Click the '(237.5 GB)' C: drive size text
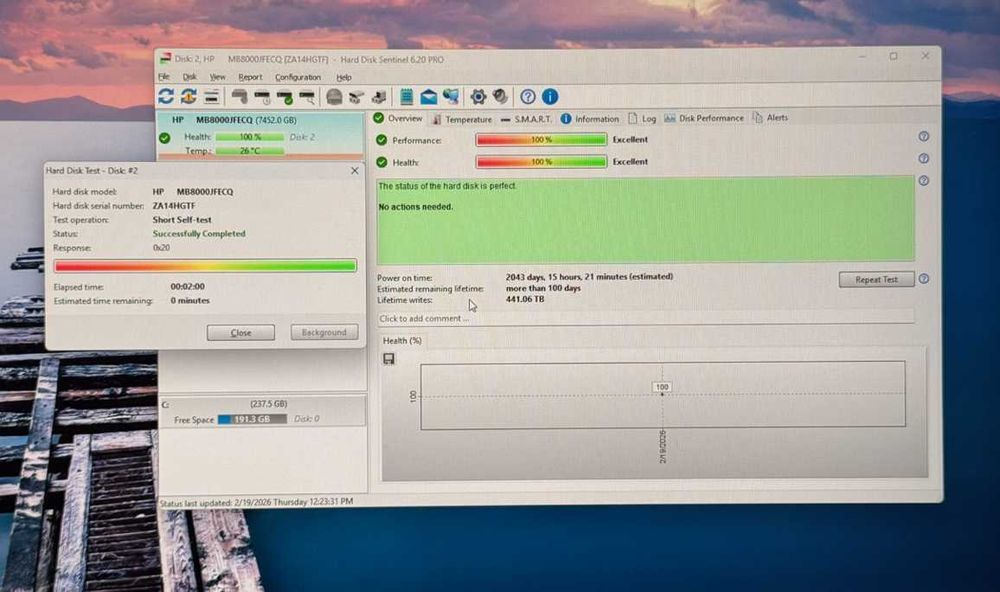Image resolution: width=1000 pixels, height=592 pixels. click(268, 404)
